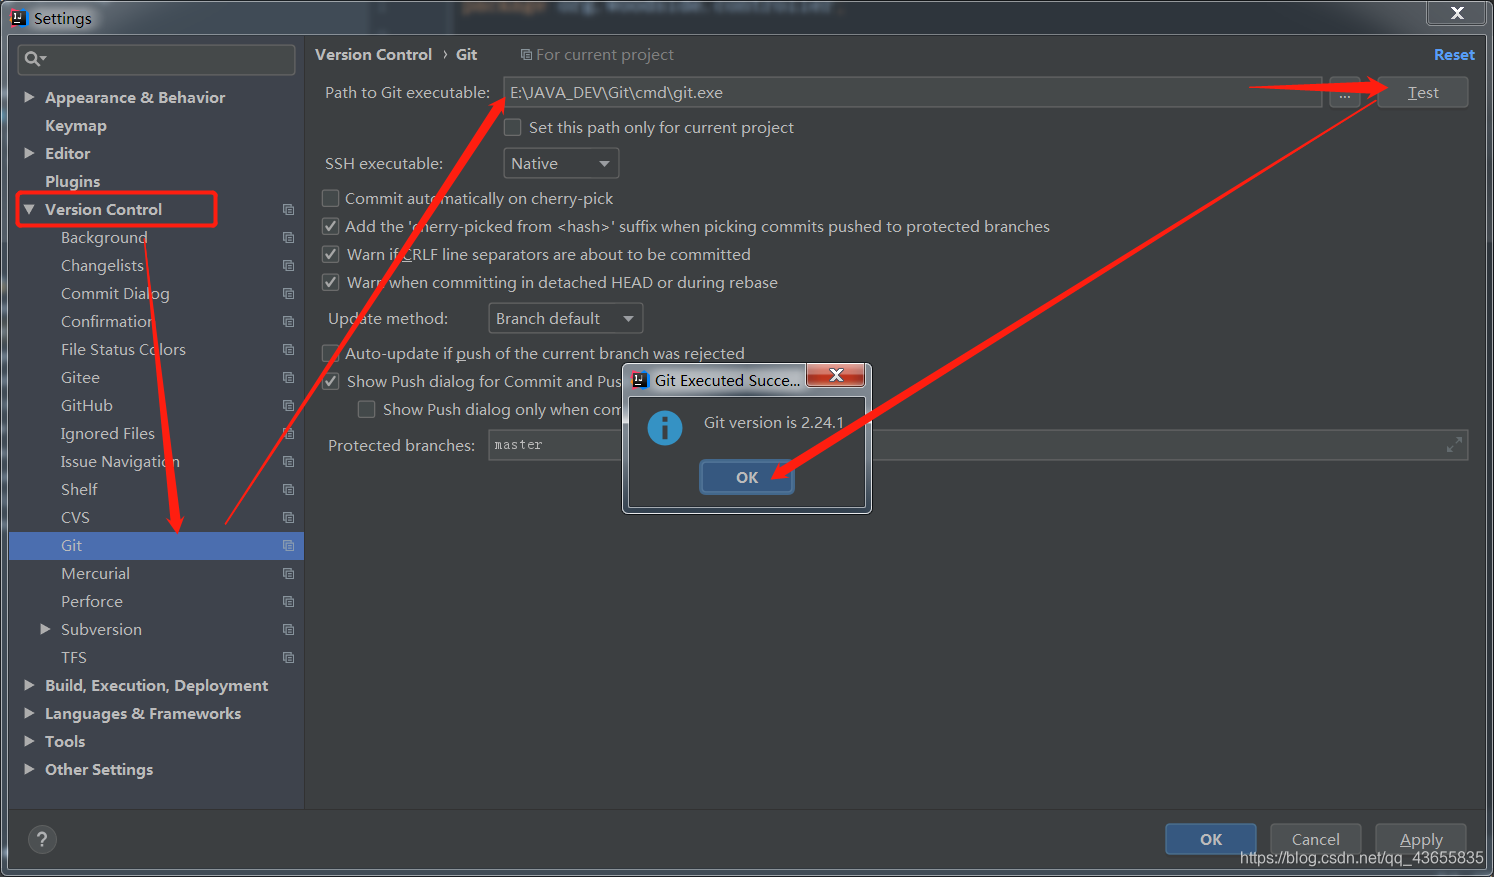The image size is (1494, 877).
Task: Expand Languages & Frameworks section
Action: coord(29,713)
